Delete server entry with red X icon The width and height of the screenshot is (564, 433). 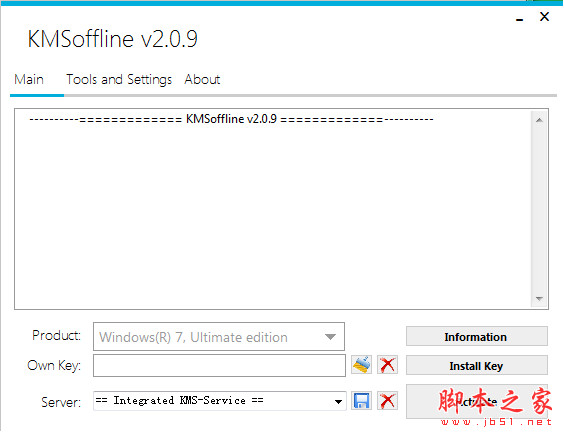(x=387, y=401)
